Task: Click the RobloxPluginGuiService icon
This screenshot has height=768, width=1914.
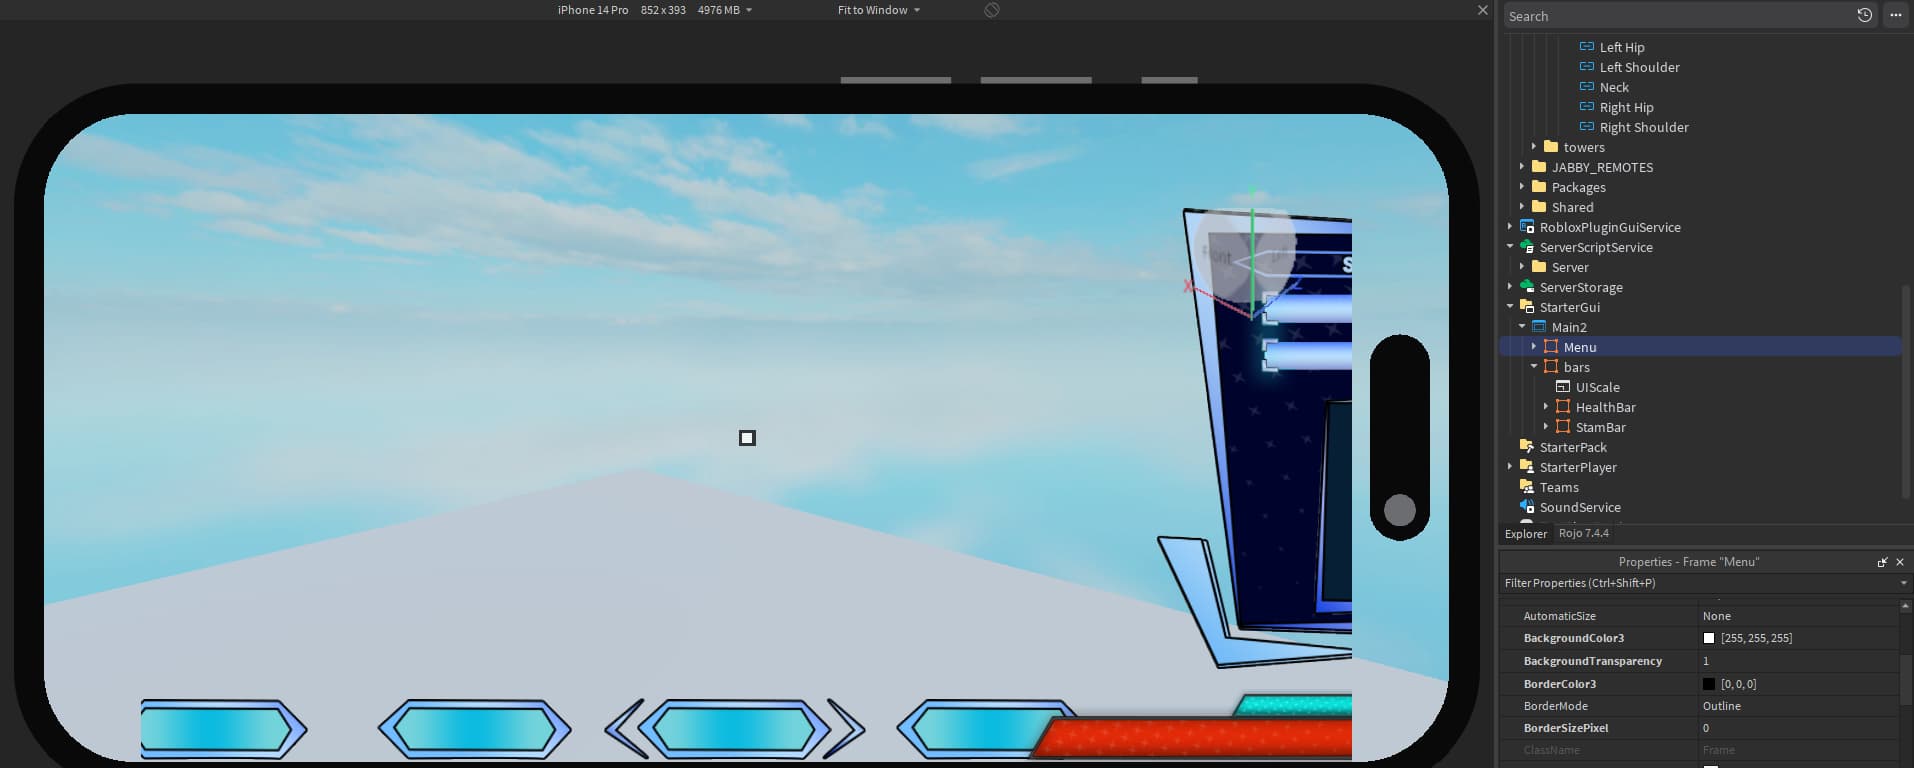Action: point(1527,227)
